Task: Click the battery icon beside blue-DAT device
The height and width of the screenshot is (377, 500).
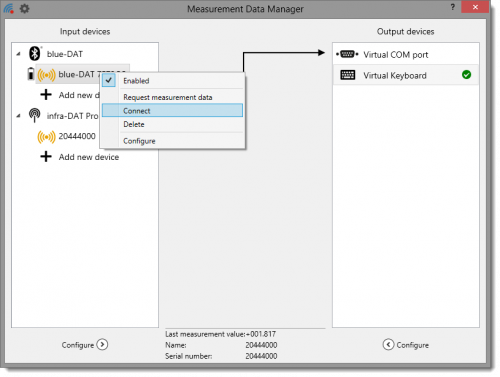Action: click(31, 74)
